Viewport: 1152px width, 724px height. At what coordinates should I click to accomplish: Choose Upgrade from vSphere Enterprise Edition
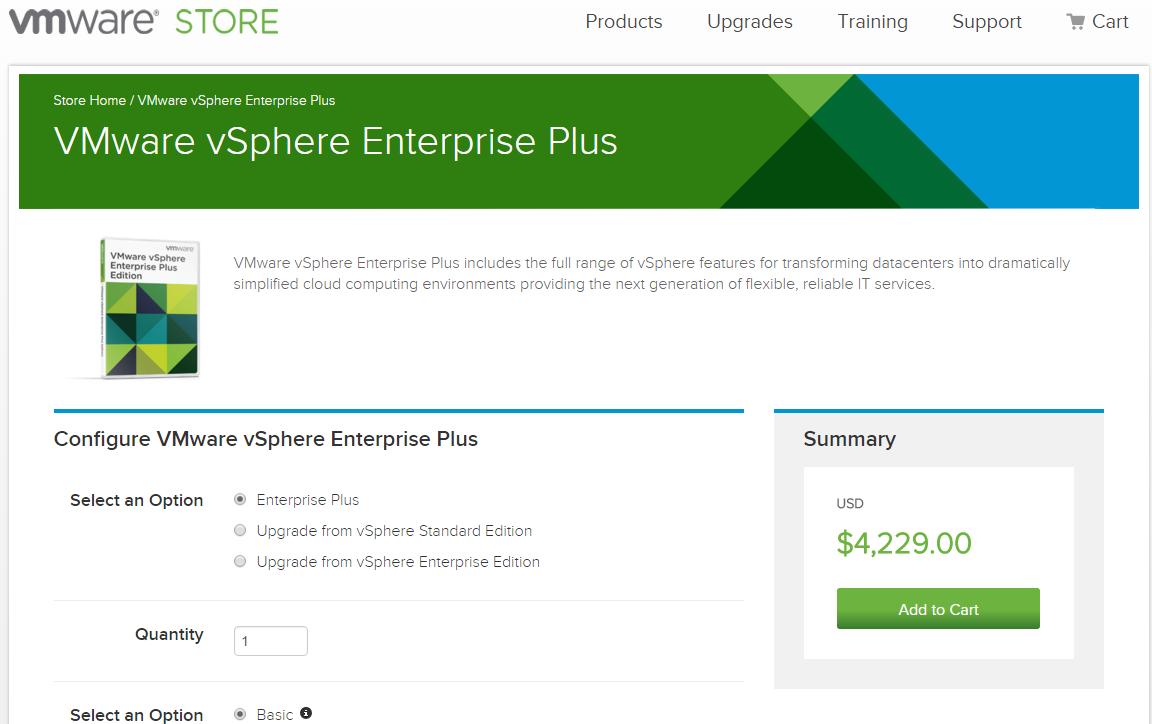pos(240,561)
